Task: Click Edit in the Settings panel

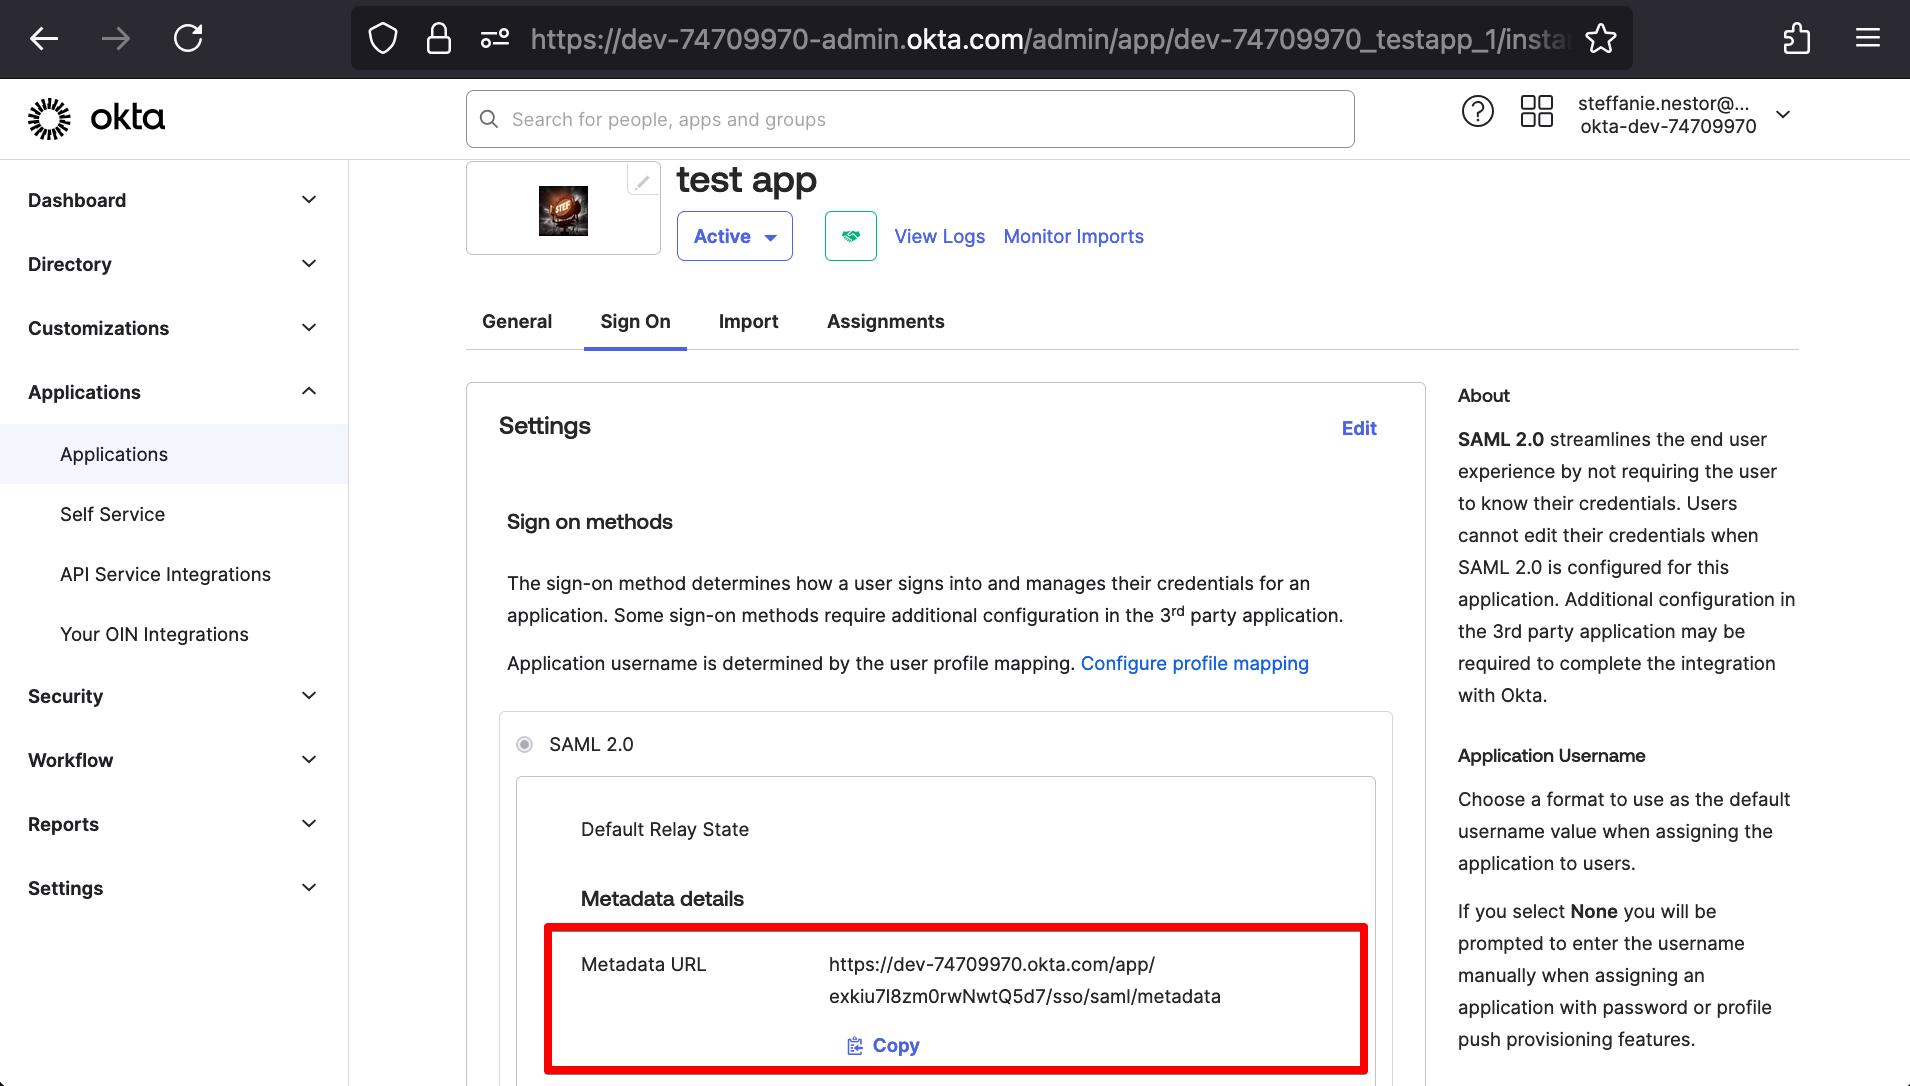Action: (1359, 428)
